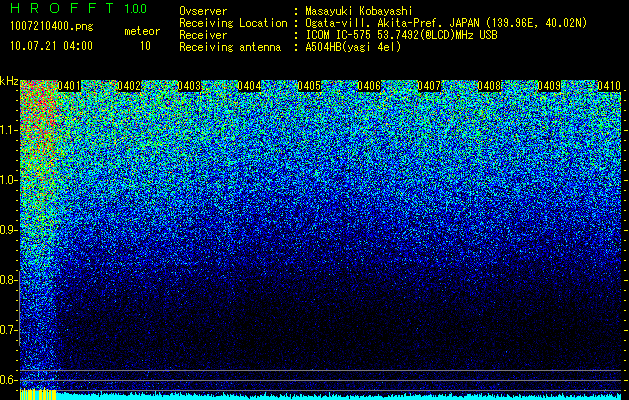Image resolution: width=629 pixels, height=400 pixels.
Task: Click the 0.8 frequency axis label
Action: (7, 280)
